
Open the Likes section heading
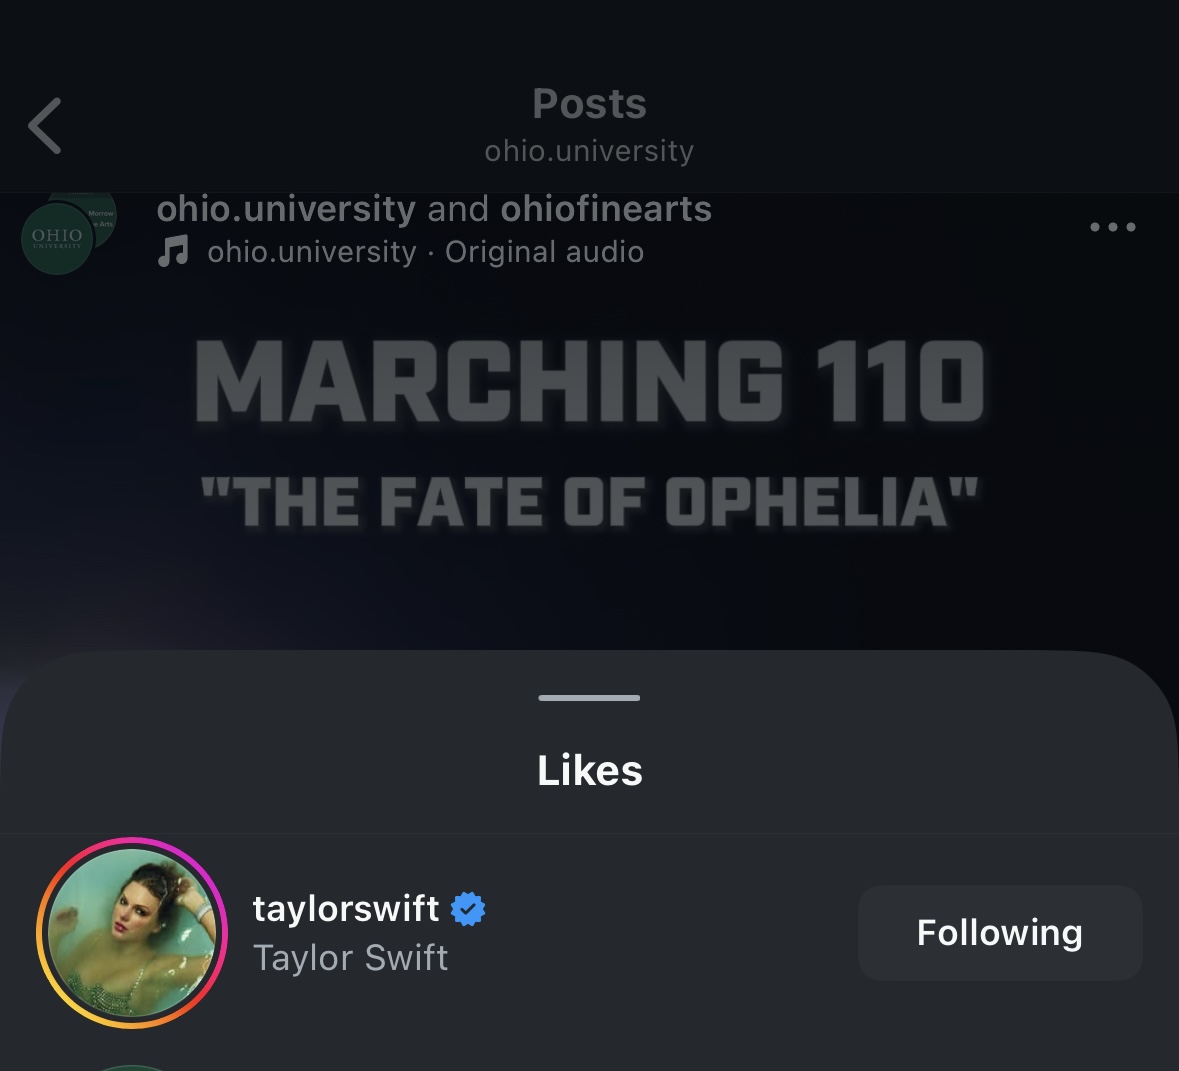click(589, 770)
